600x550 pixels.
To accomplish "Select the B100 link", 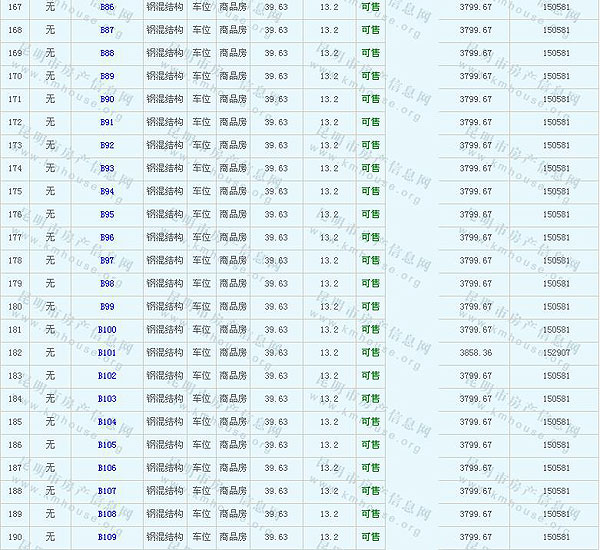I will pyautogui.click(x=107, y=329).
